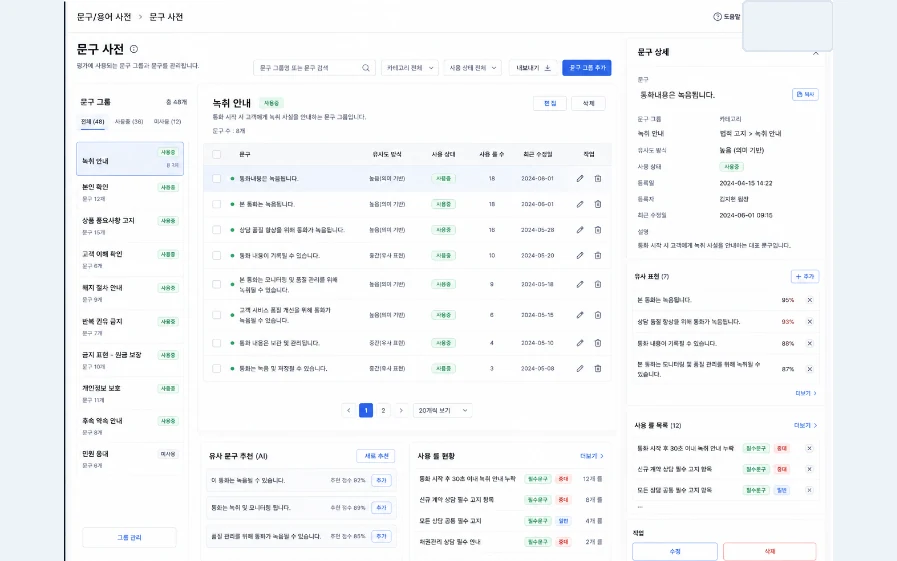This screenshot has height=561, width=897.
Task: Add the 92% recommended phrase
Action: (x=382, y=481)
